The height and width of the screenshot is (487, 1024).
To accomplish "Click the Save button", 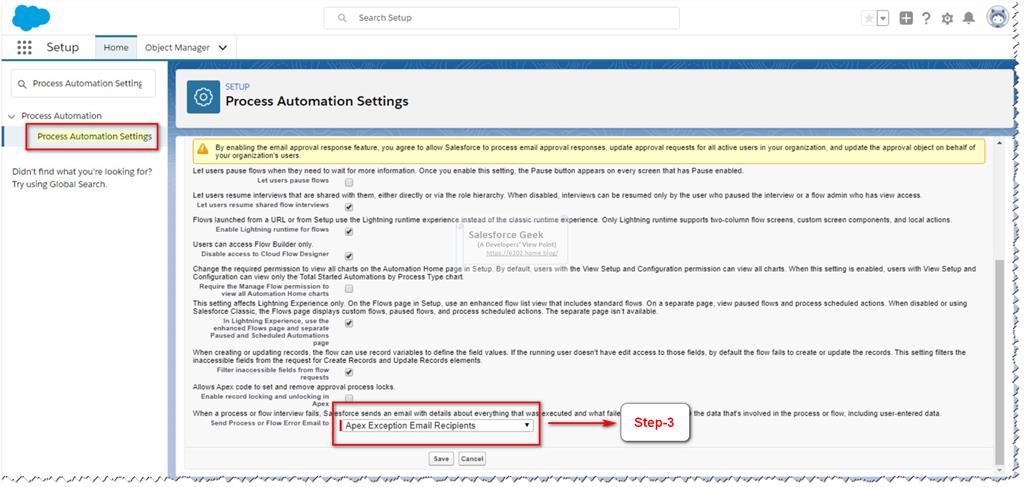I will tap(441, 459).
